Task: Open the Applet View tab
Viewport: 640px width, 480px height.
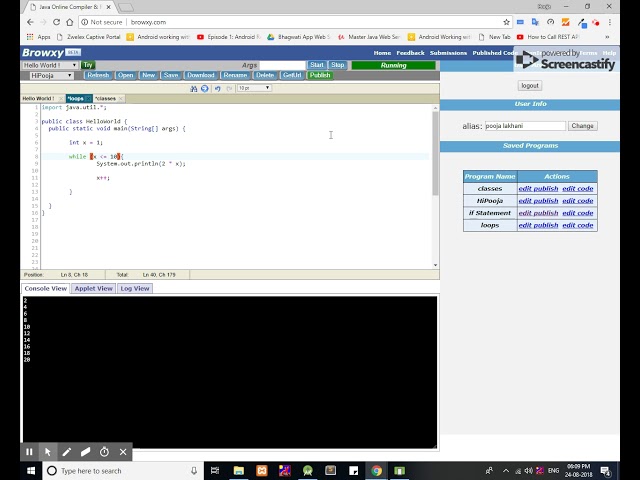Action: tap(93, 289)
